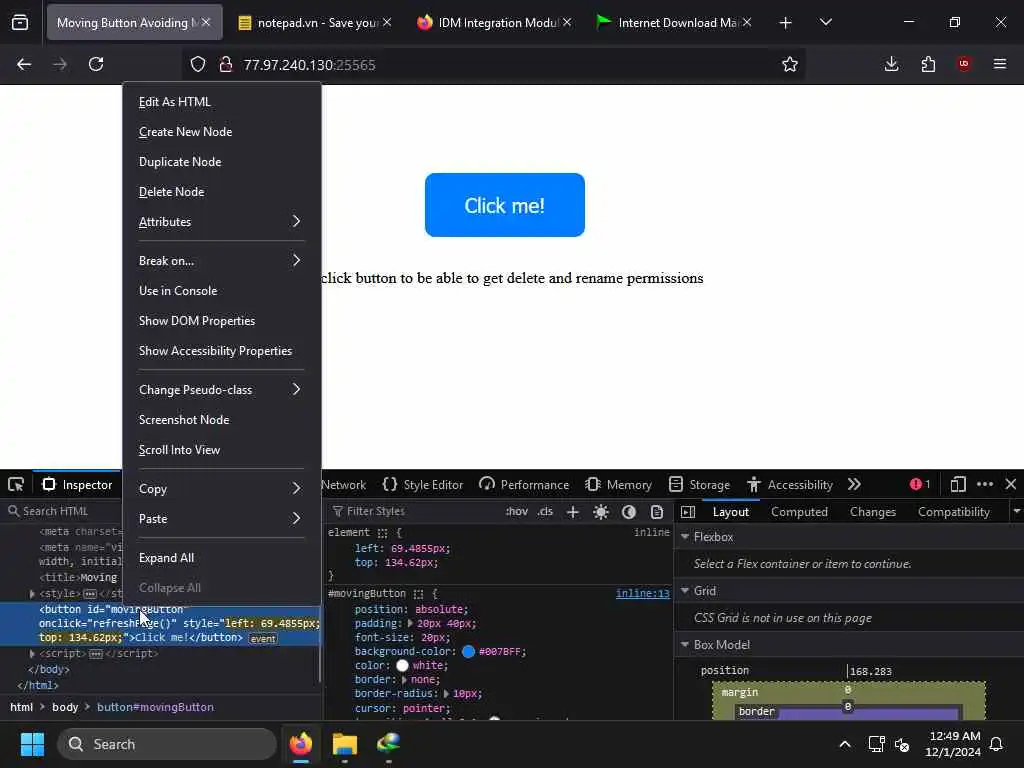Screen dimensions: 1024x768
Task: Open Firefox View icon in tab bar
Action: [20, 23]
